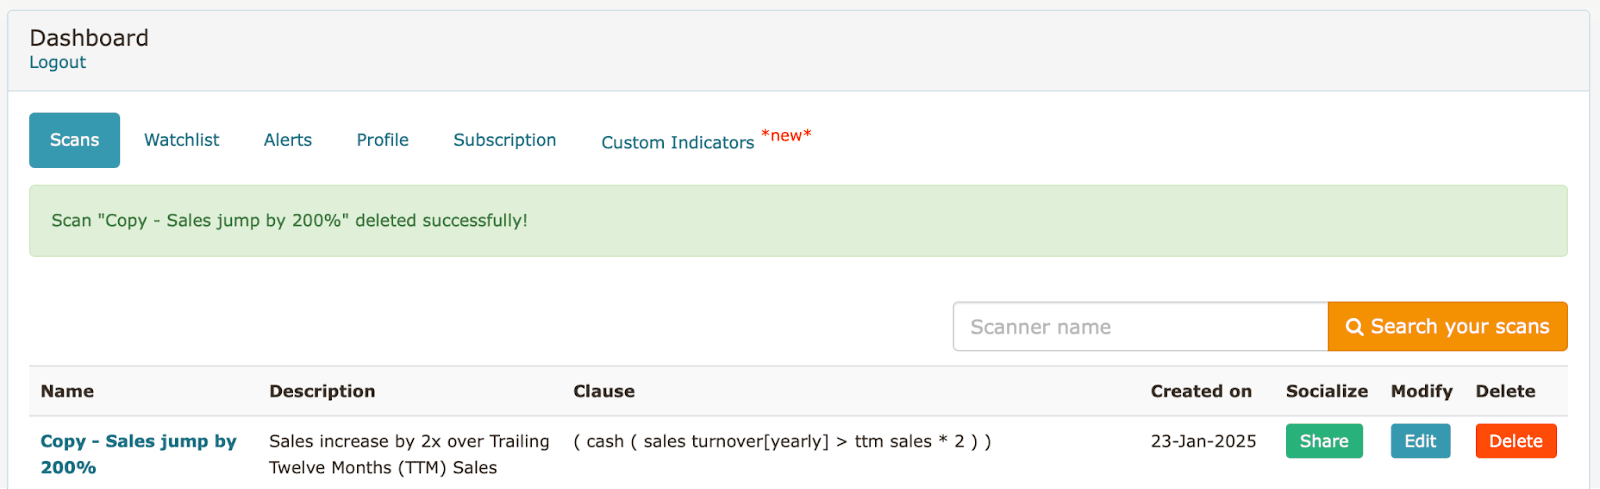Click the Created on column header
Viewport: 1600px width, 489px height.
(1201, 391)
